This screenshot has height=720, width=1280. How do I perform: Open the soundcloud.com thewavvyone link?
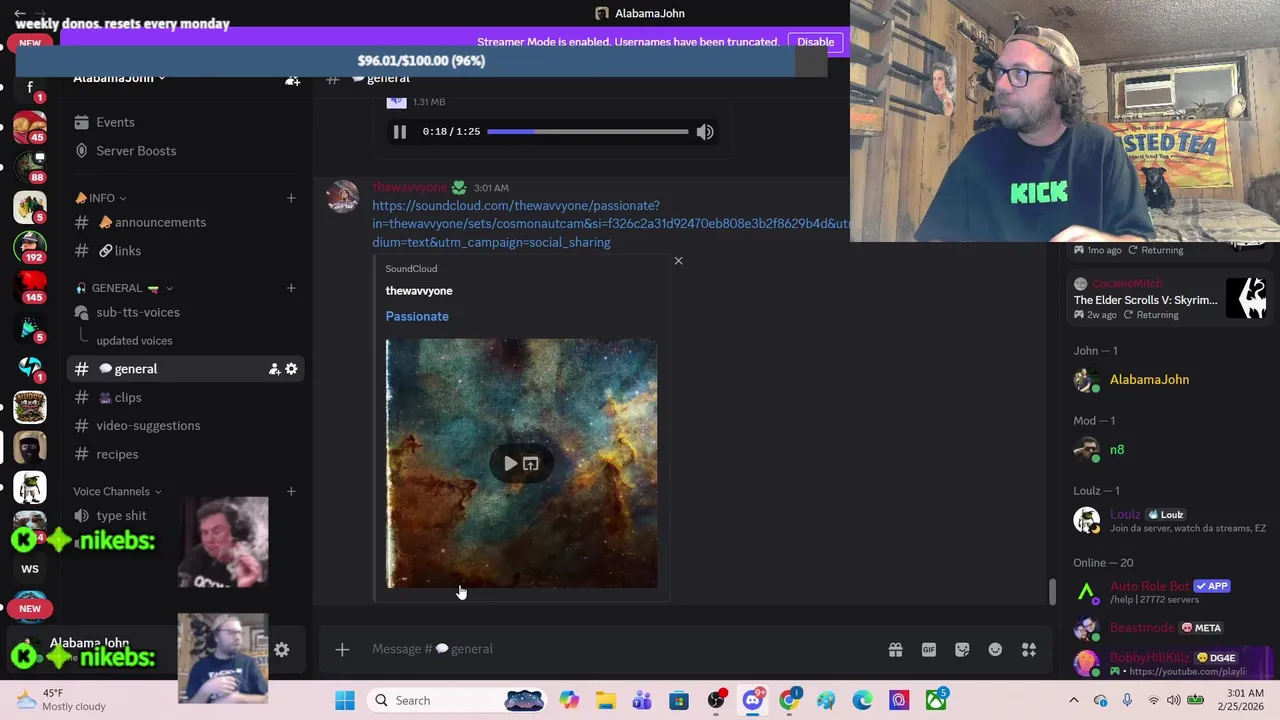(611, 224)
